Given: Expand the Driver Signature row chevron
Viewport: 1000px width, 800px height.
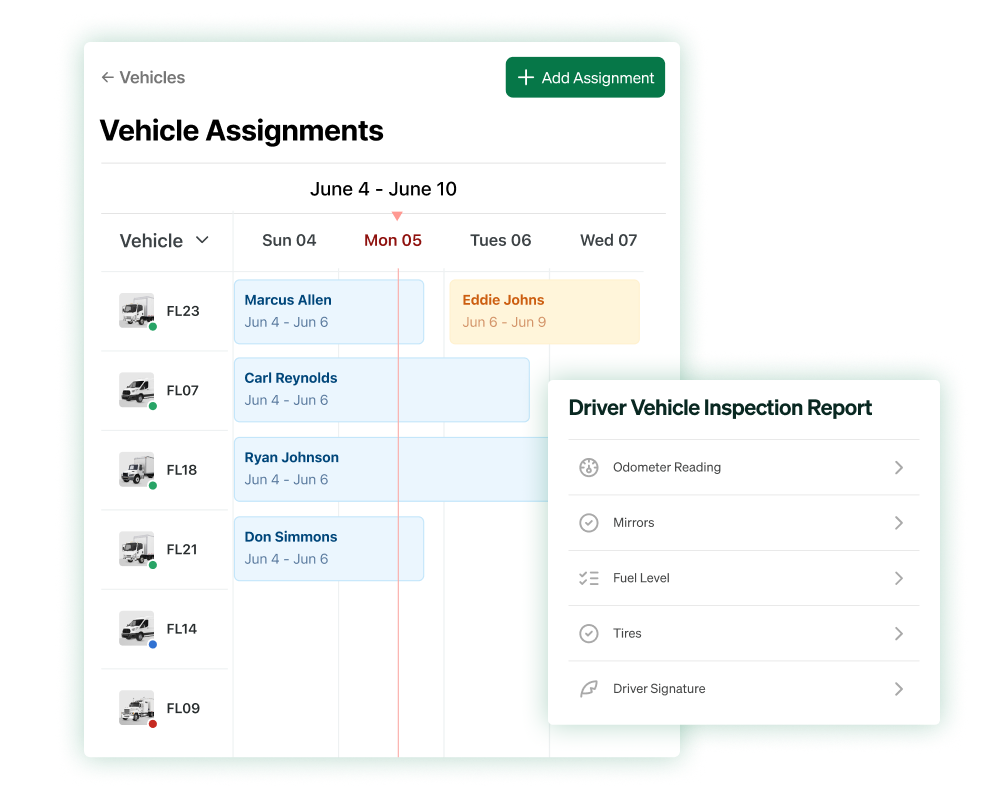Looking at the screenshot, I should pyautogui.click(x=898, y=688).
